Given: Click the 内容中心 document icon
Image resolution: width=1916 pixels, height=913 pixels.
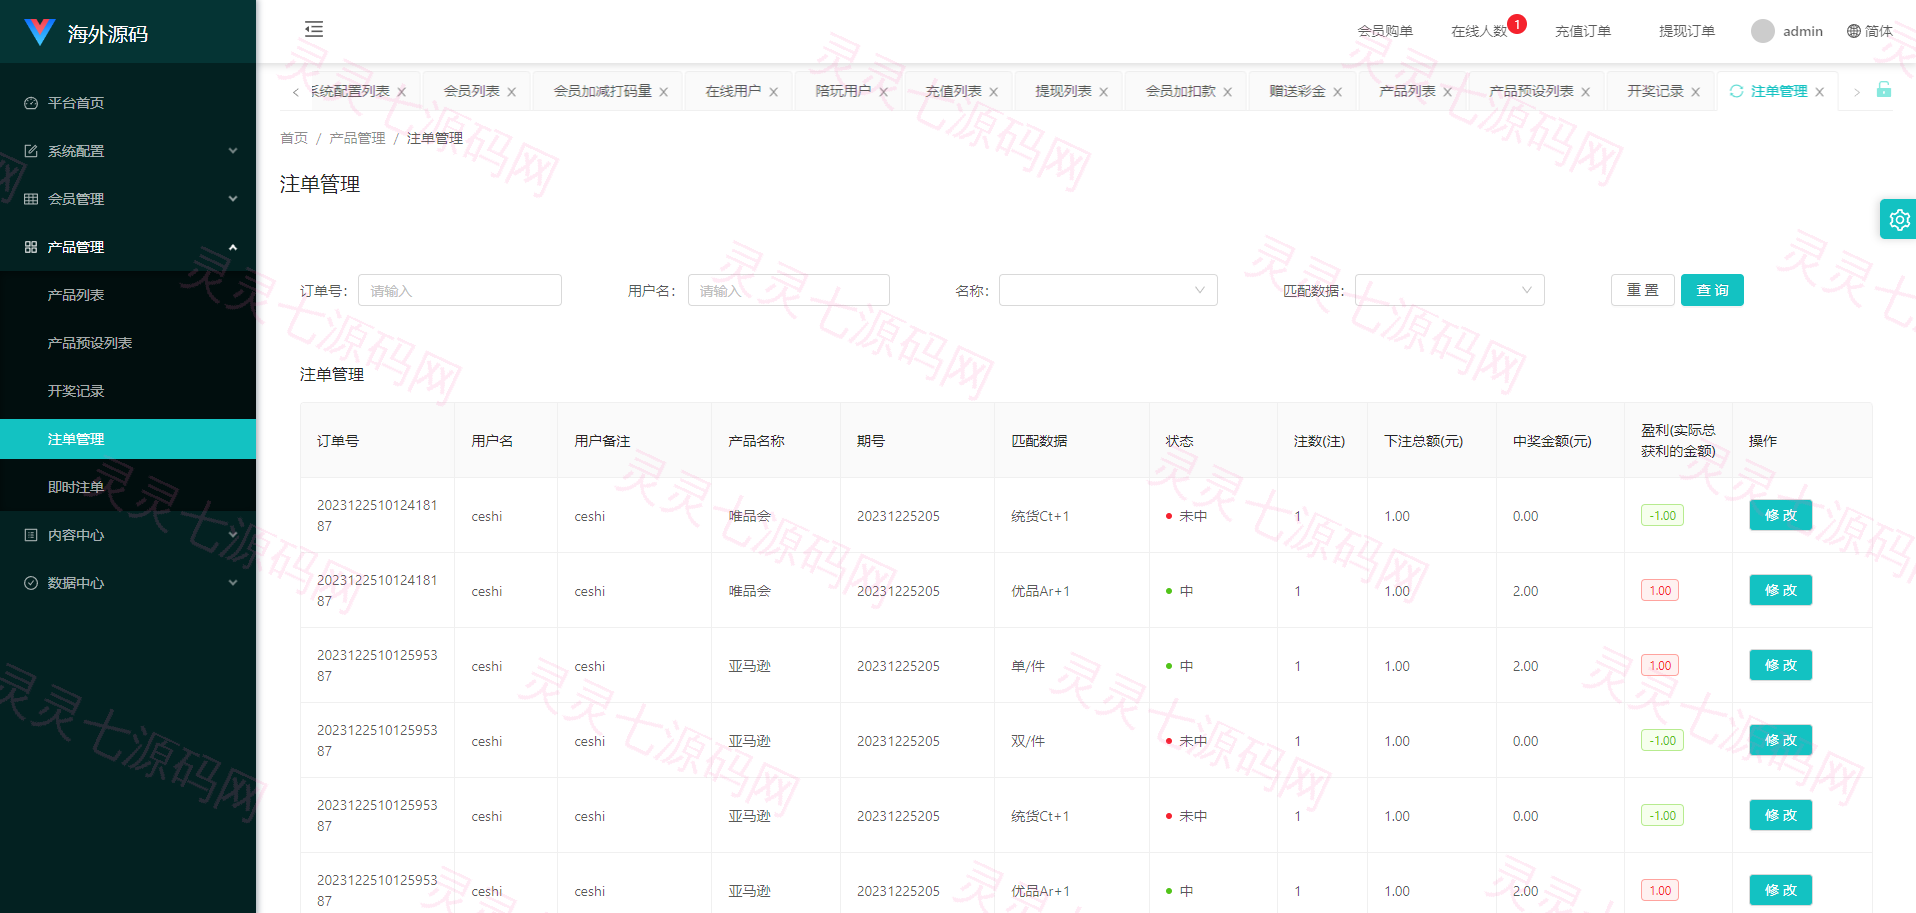Looking at the screenshot, I should coord(31,535).
